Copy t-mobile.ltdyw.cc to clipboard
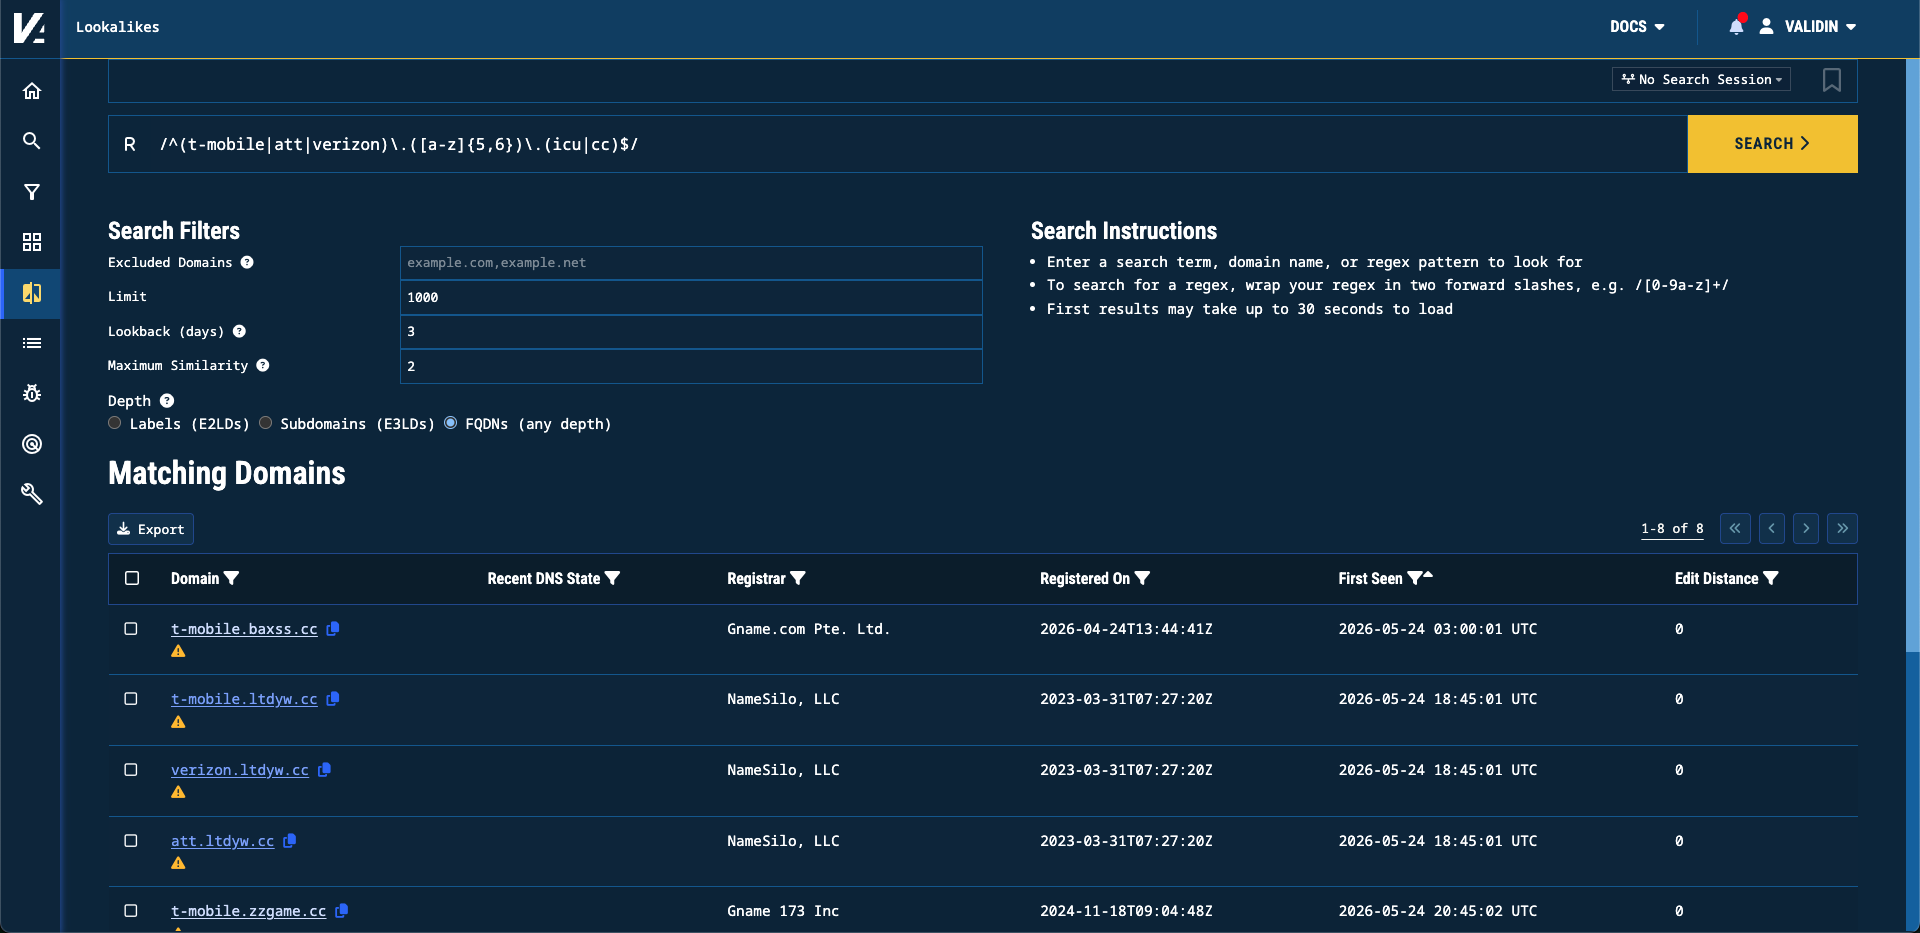This screenshot has height=933, width=1920. click(333, 699)
